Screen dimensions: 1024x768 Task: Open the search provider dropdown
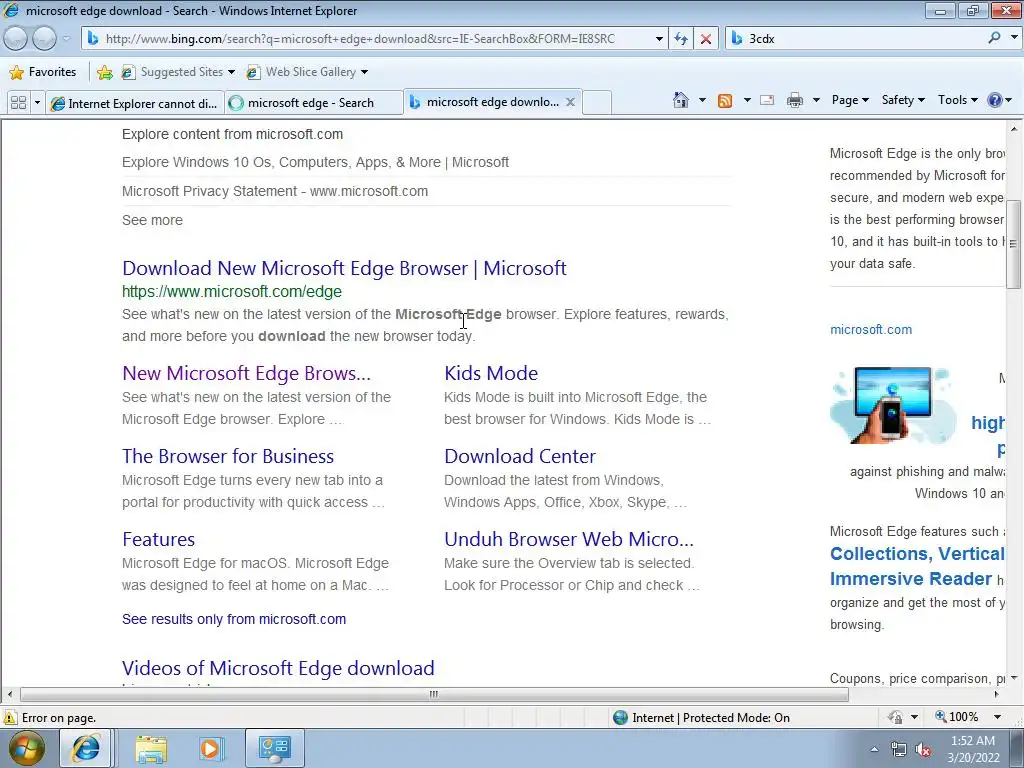pyautogui.click(x=1014, y=38)
